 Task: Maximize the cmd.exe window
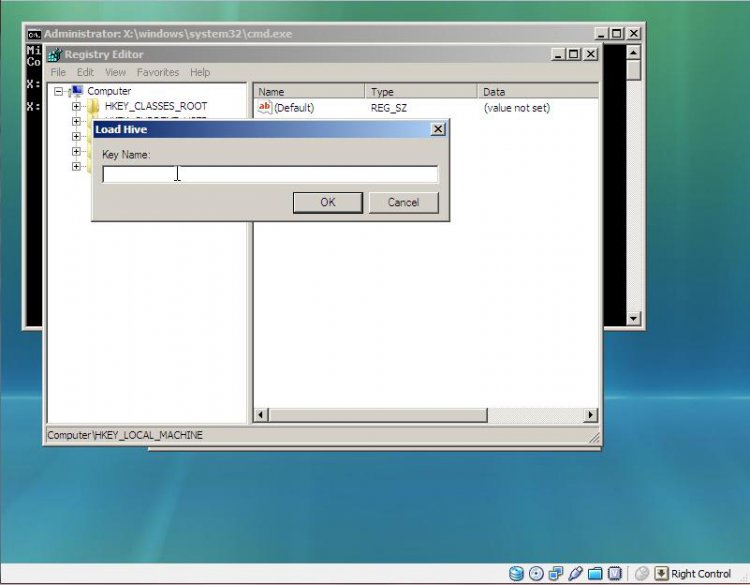tap(617, 33)
